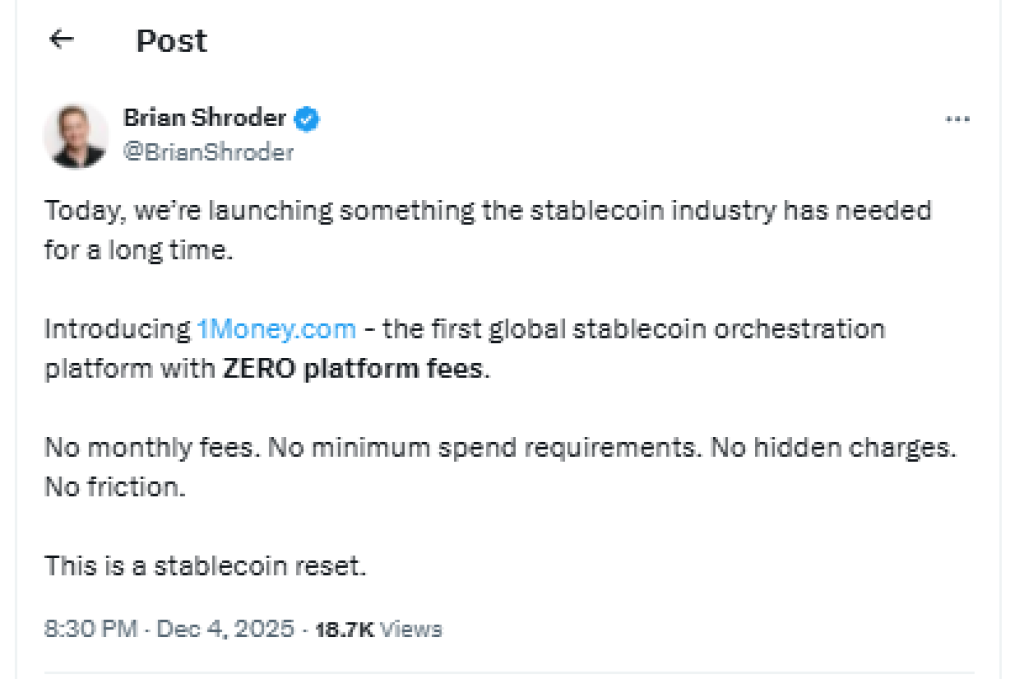
Task: Follow the 1Money.com link
Action: coord(276,330)
